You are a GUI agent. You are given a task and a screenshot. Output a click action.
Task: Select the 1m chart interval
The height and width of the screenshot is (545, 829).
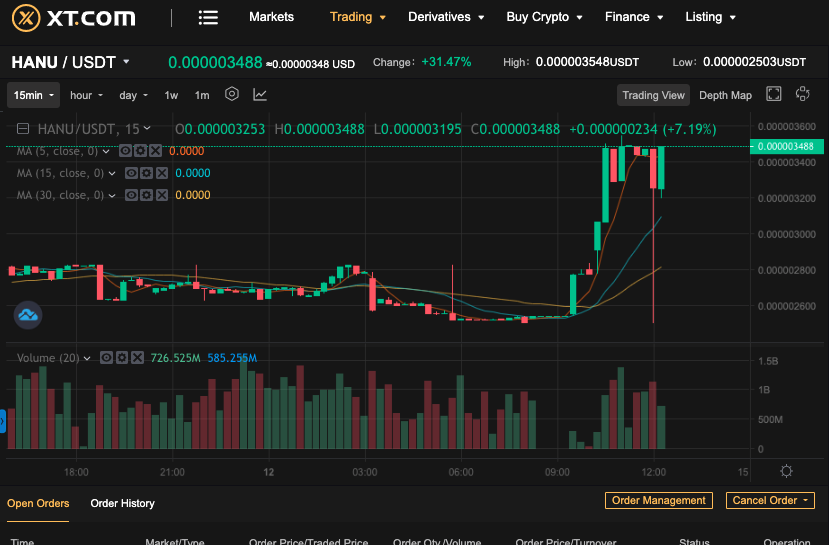(x=202, y=95)
